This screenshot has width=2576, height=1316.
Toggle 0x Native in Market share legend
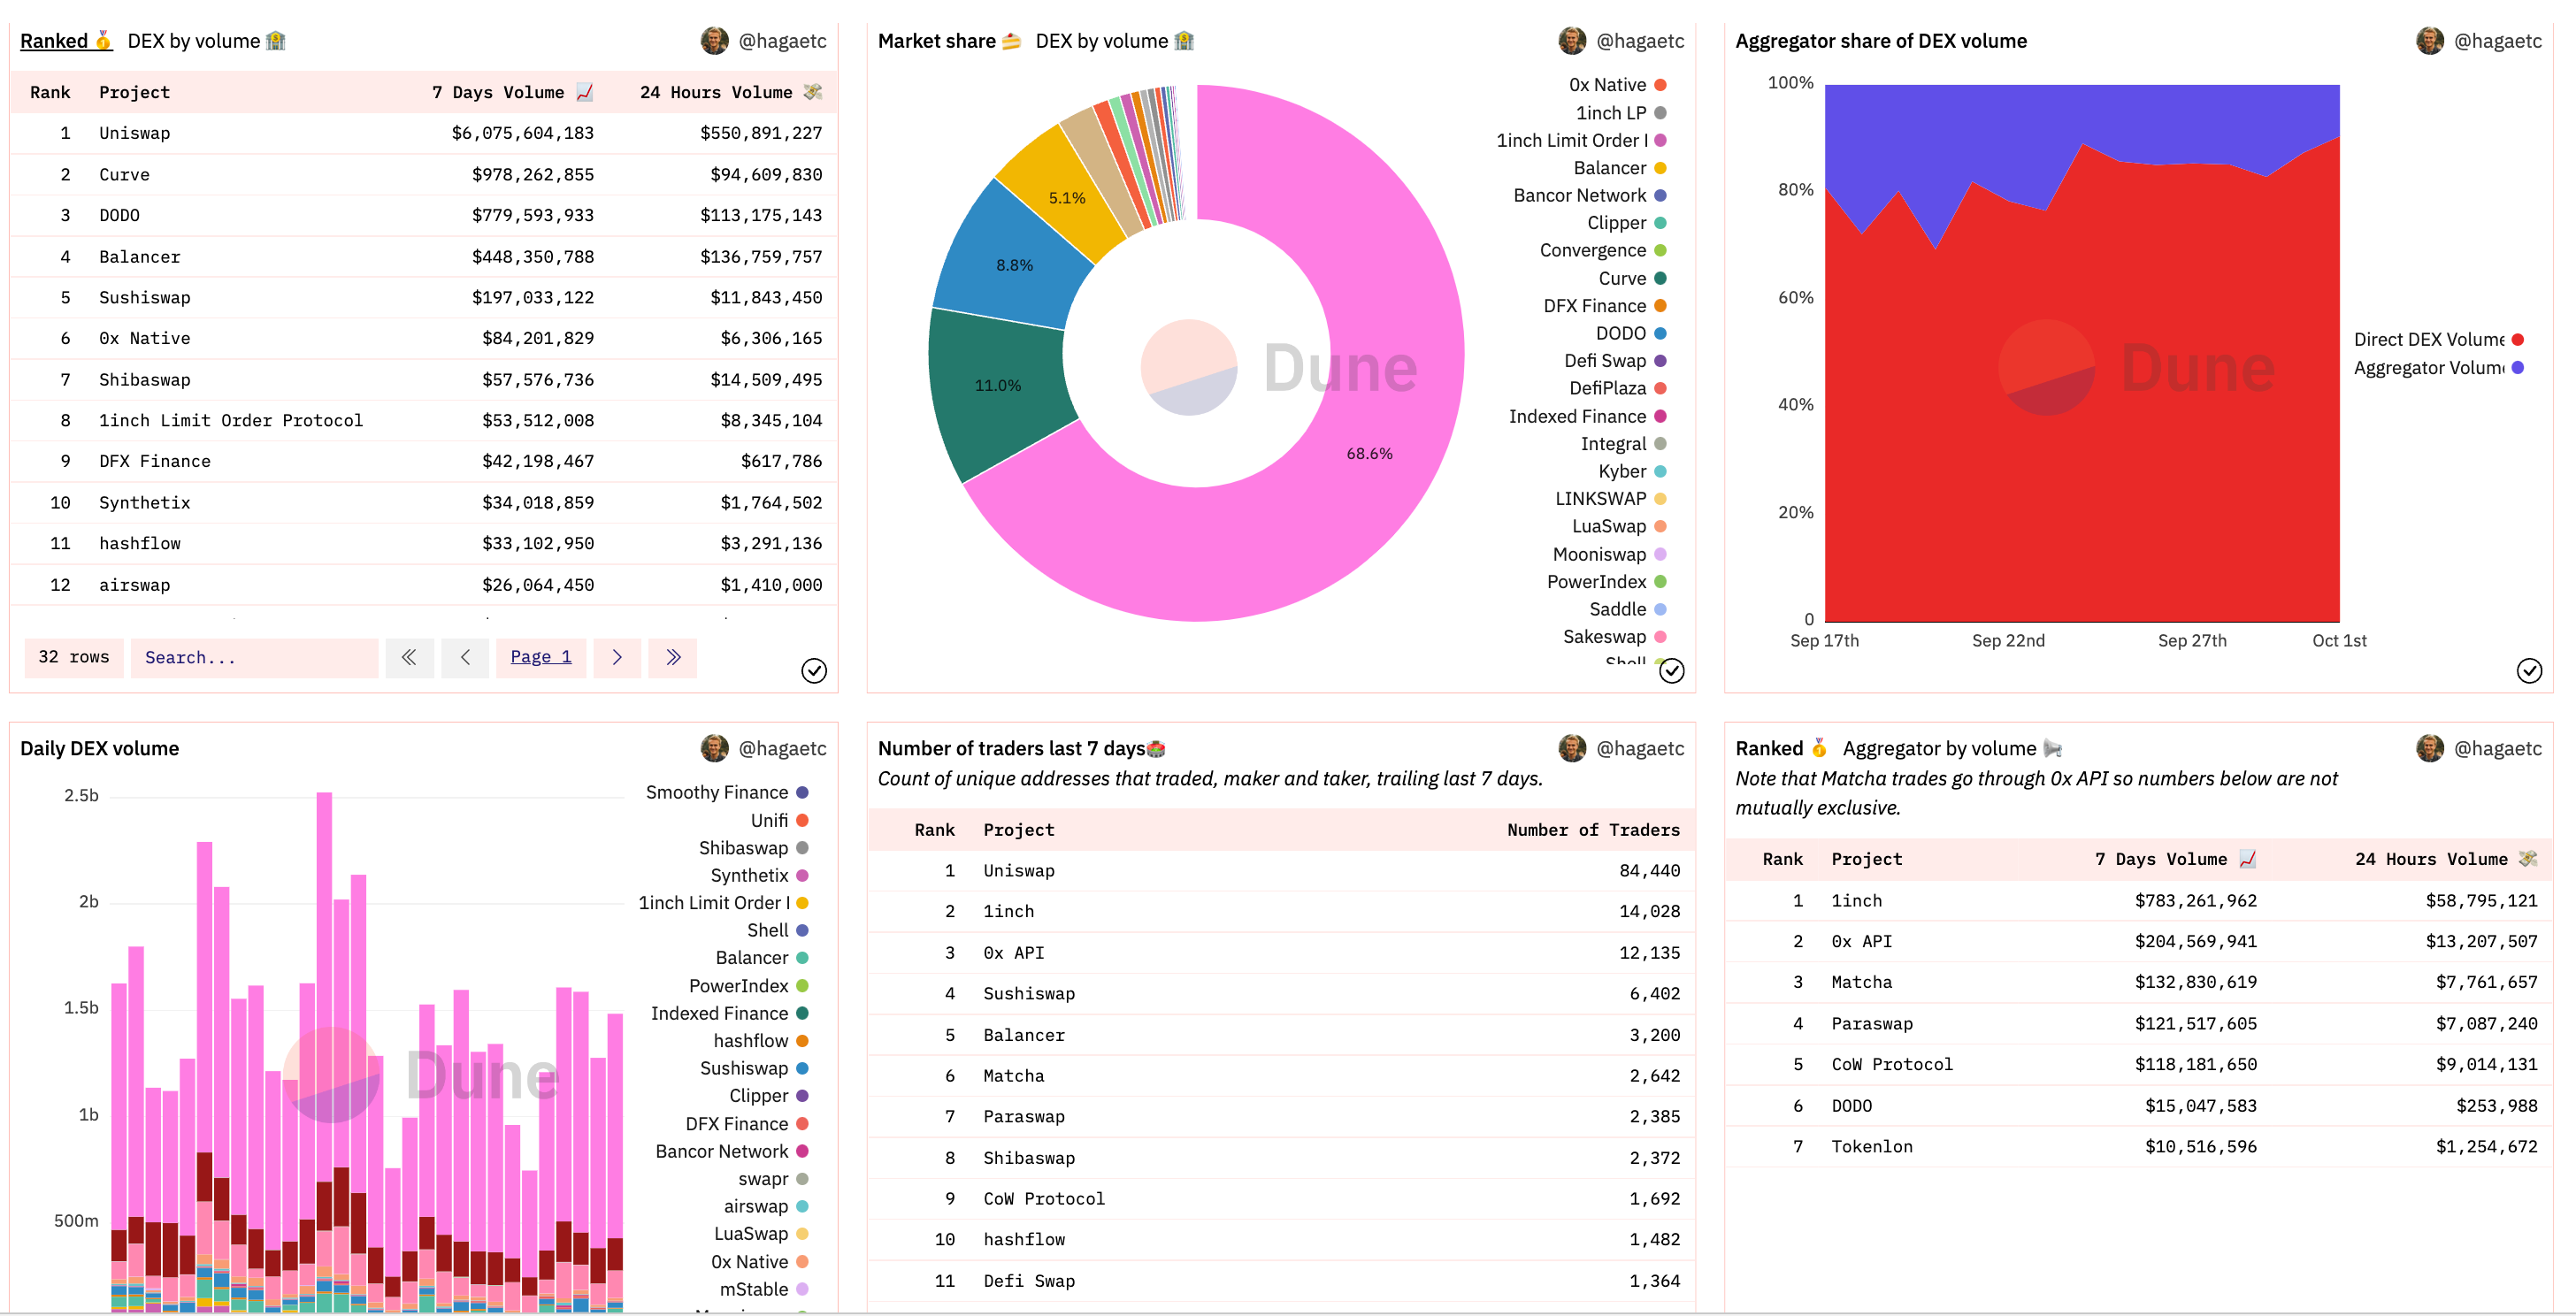1617,85
